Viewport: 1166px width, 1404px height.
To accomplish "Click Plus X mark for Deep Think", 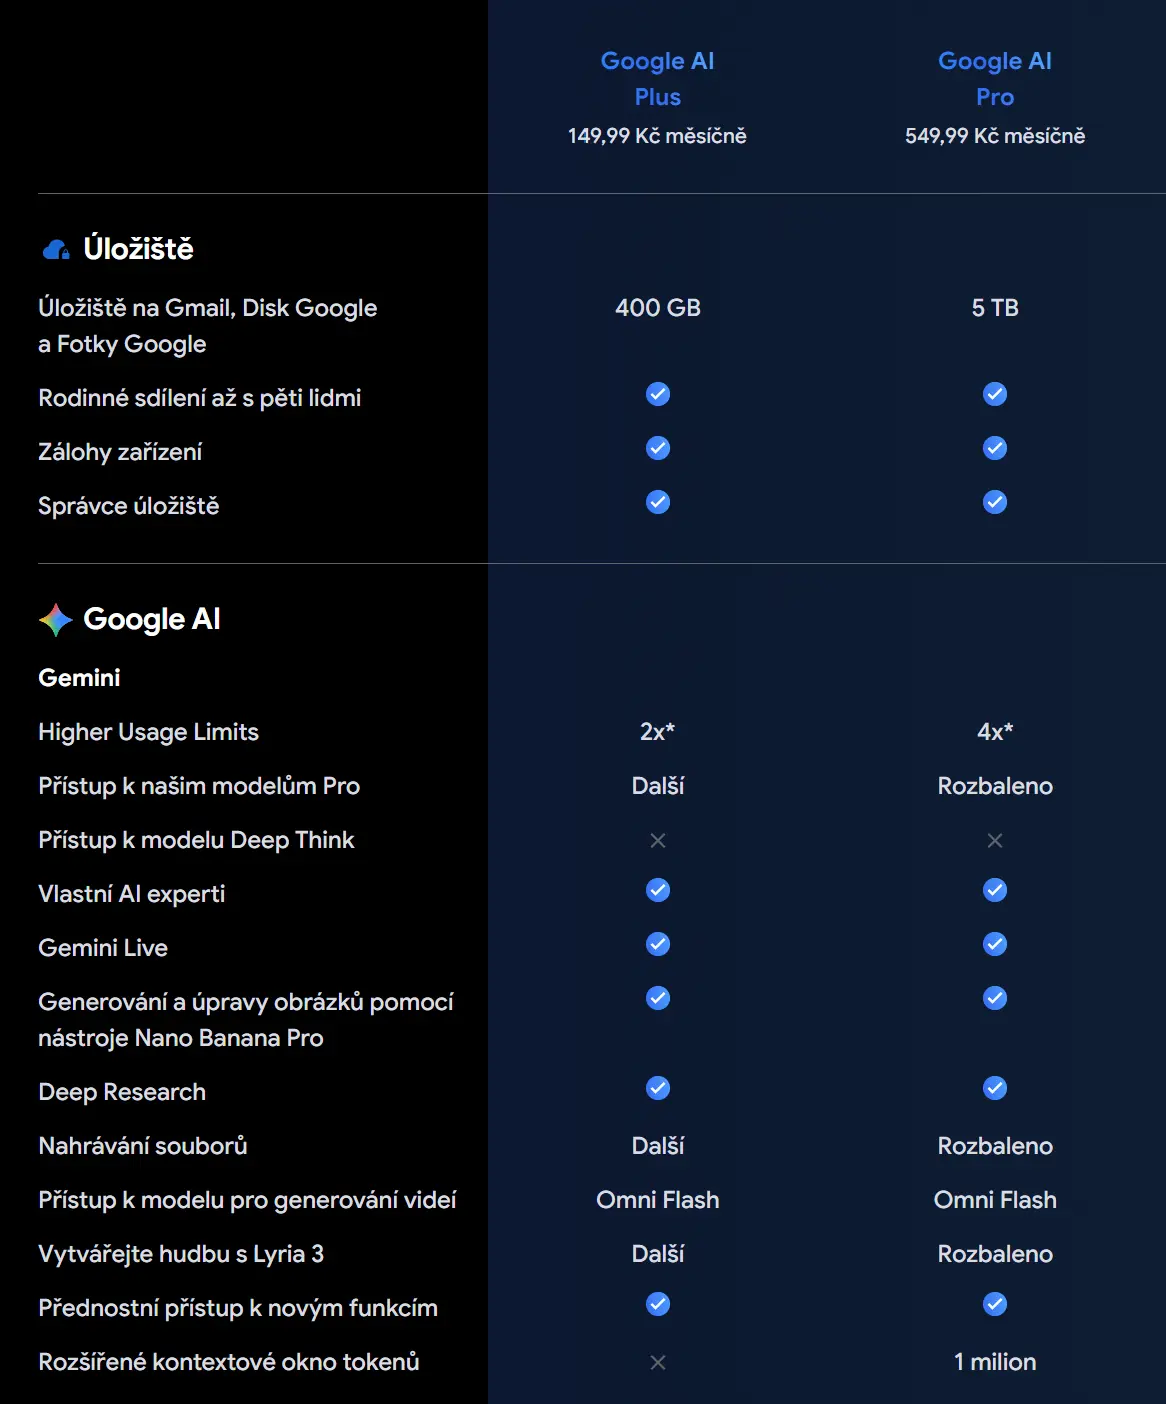I will [658, 841].
